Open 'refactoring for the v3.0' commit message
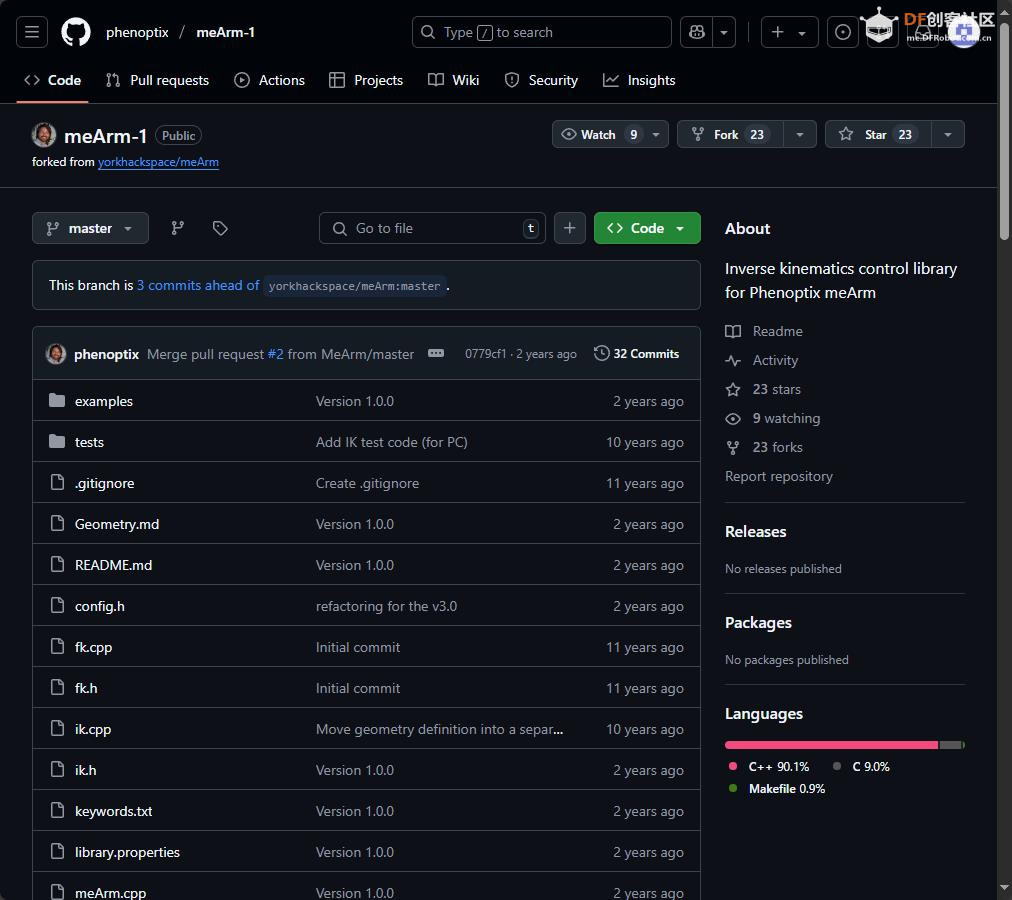Viewport: 1012px width, 900px height. point(386,606)
